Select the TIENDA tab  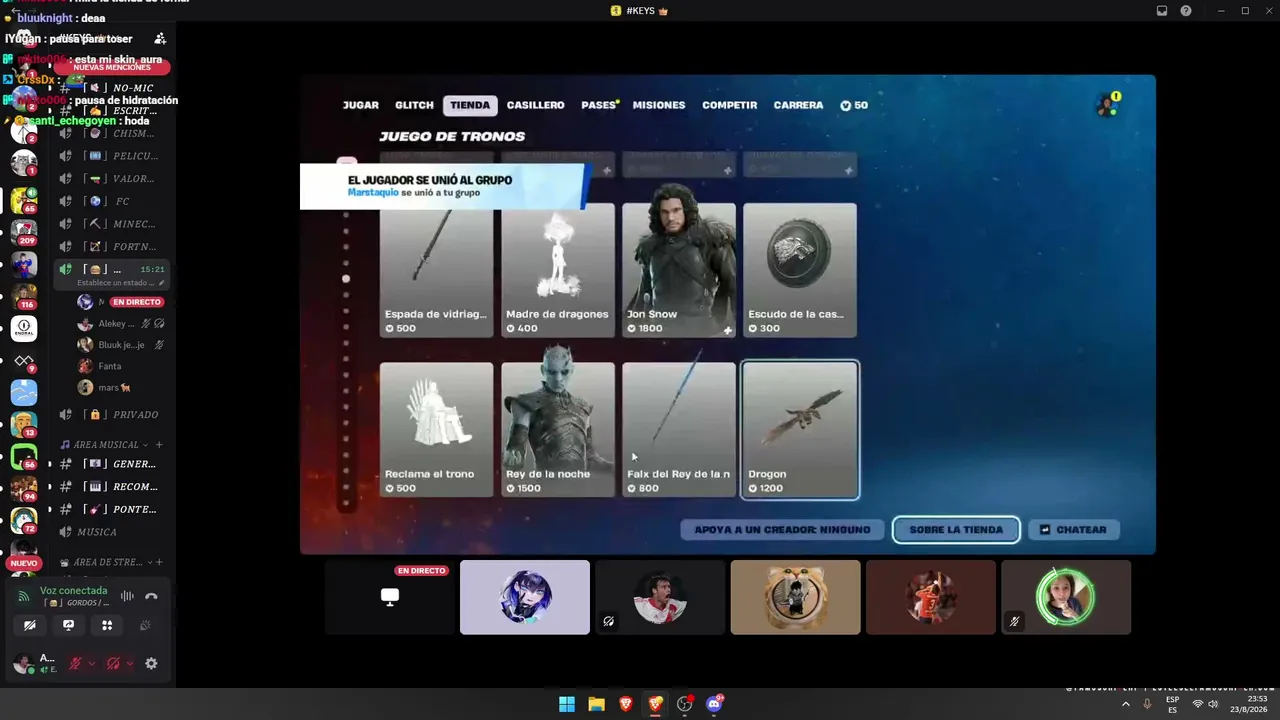[470, 105]
